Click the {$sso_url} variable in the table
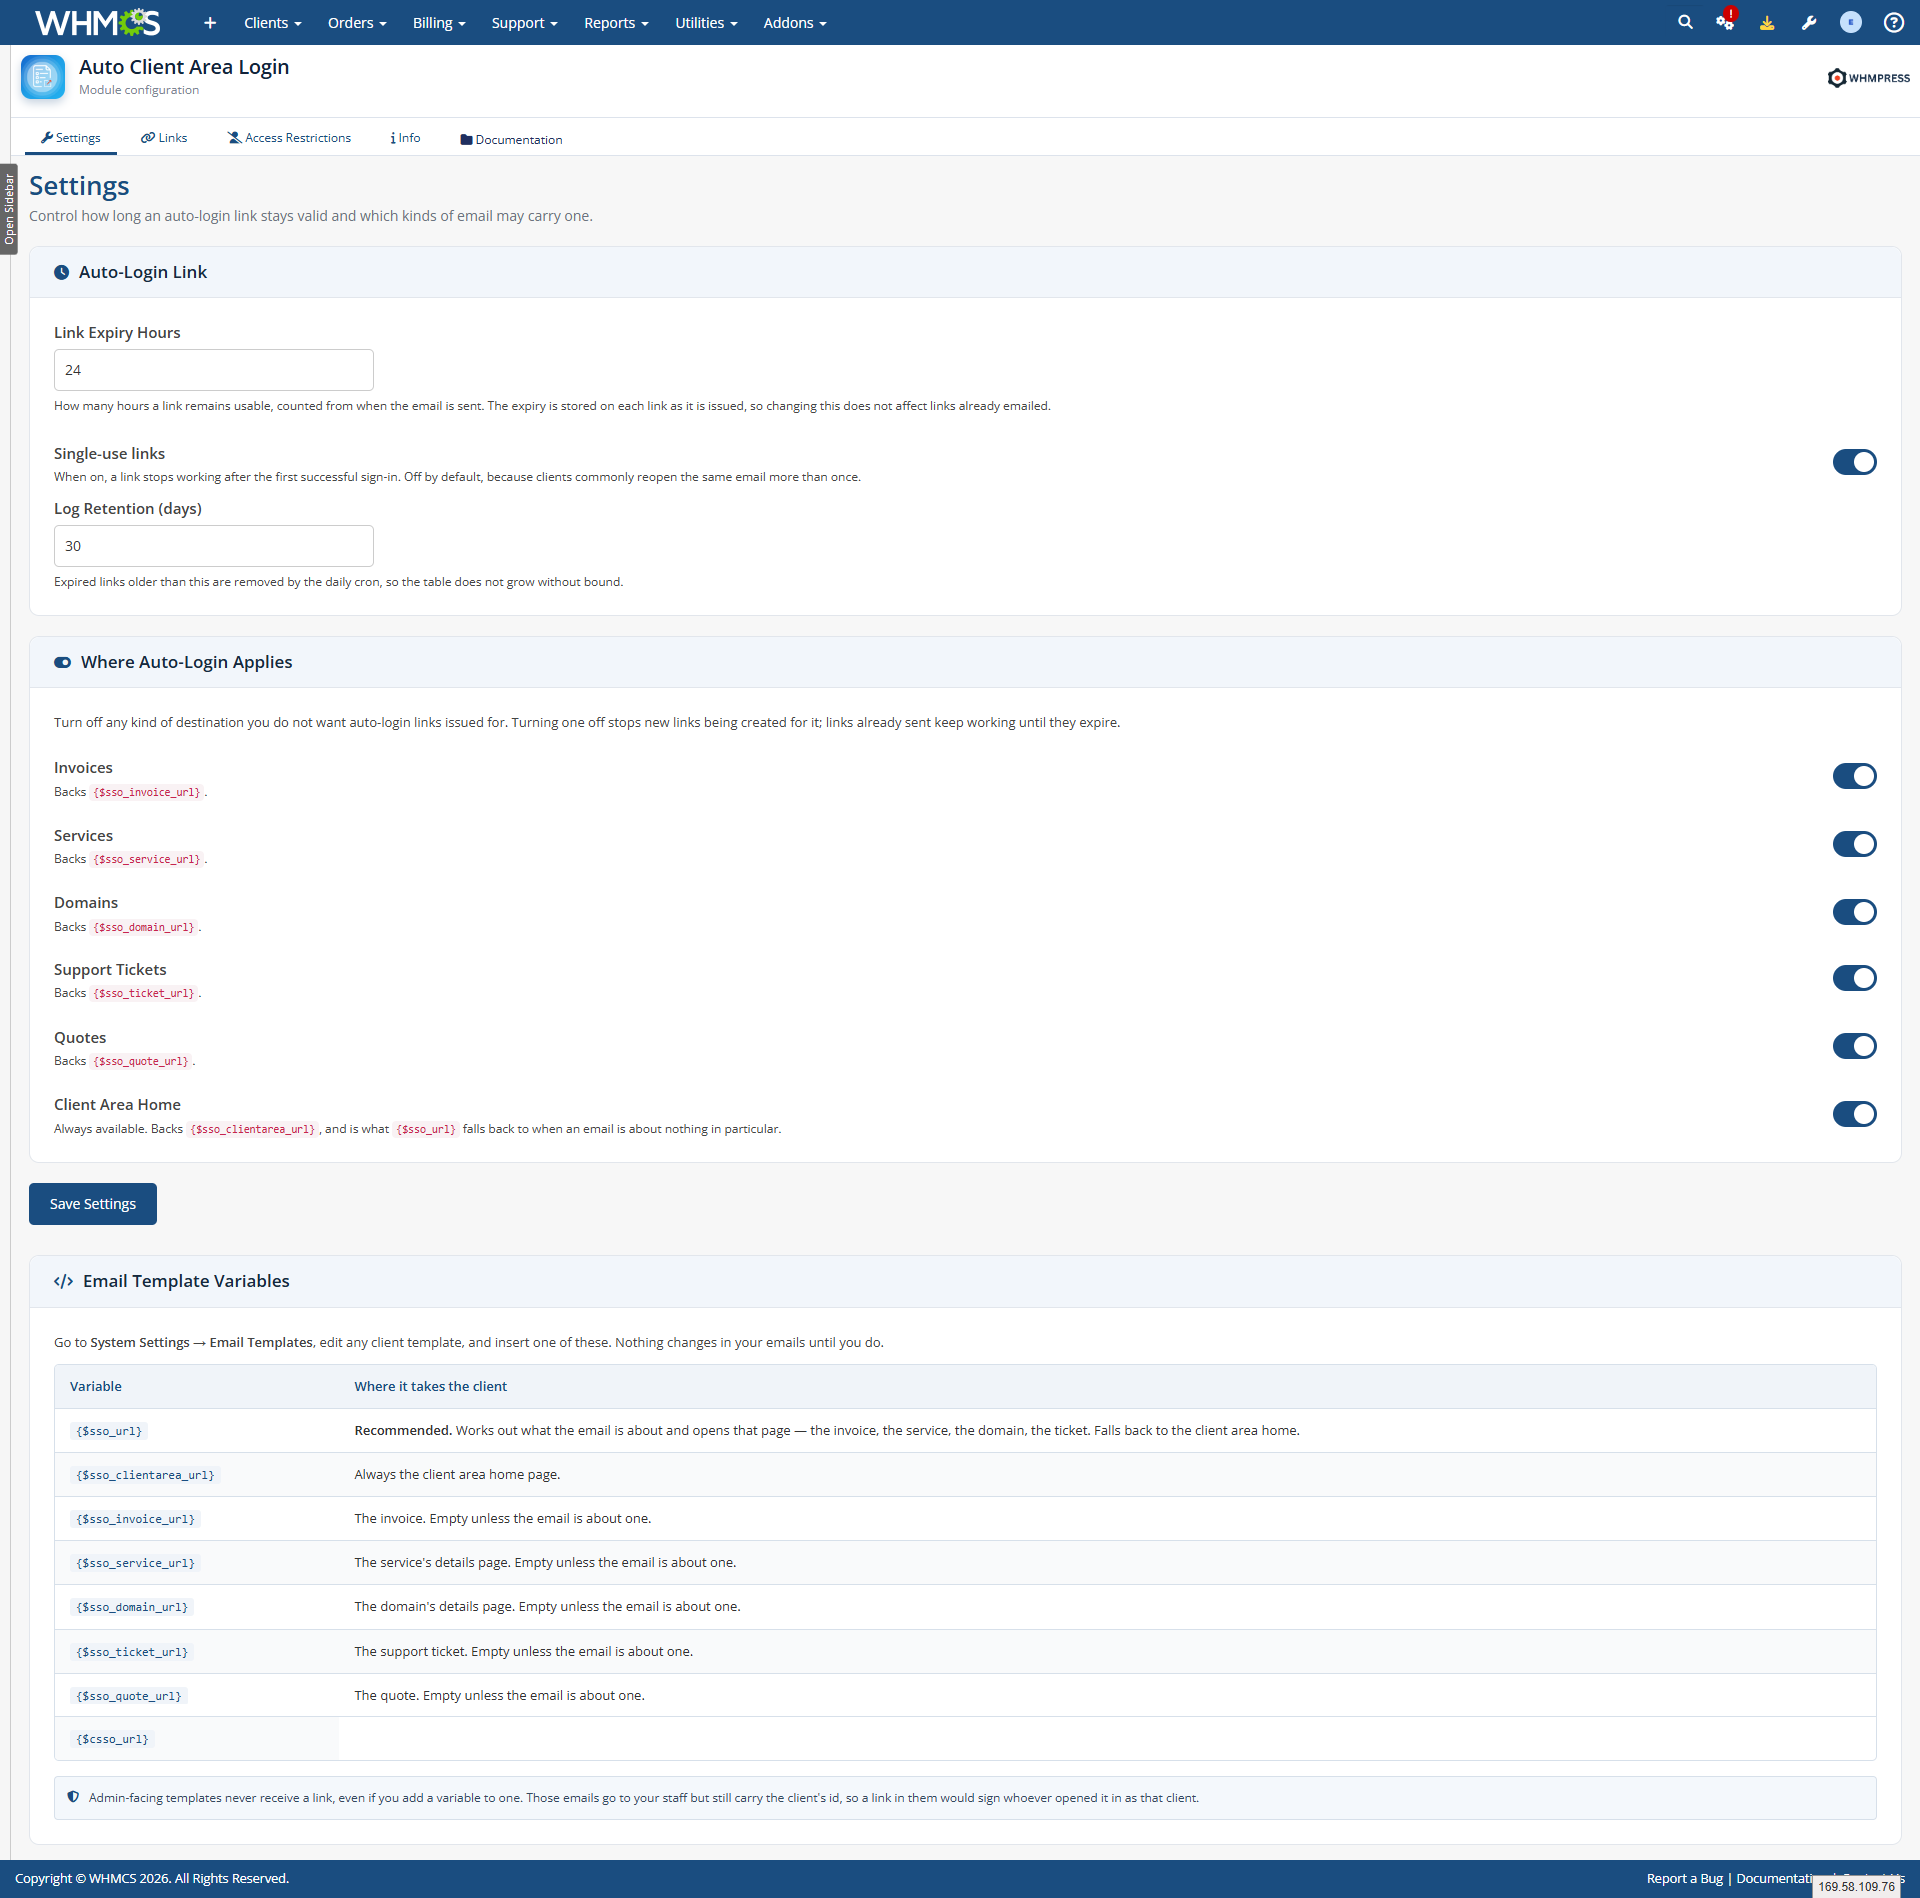The width and height of the screenshot is (1920, 1898). click(109, 1431)
